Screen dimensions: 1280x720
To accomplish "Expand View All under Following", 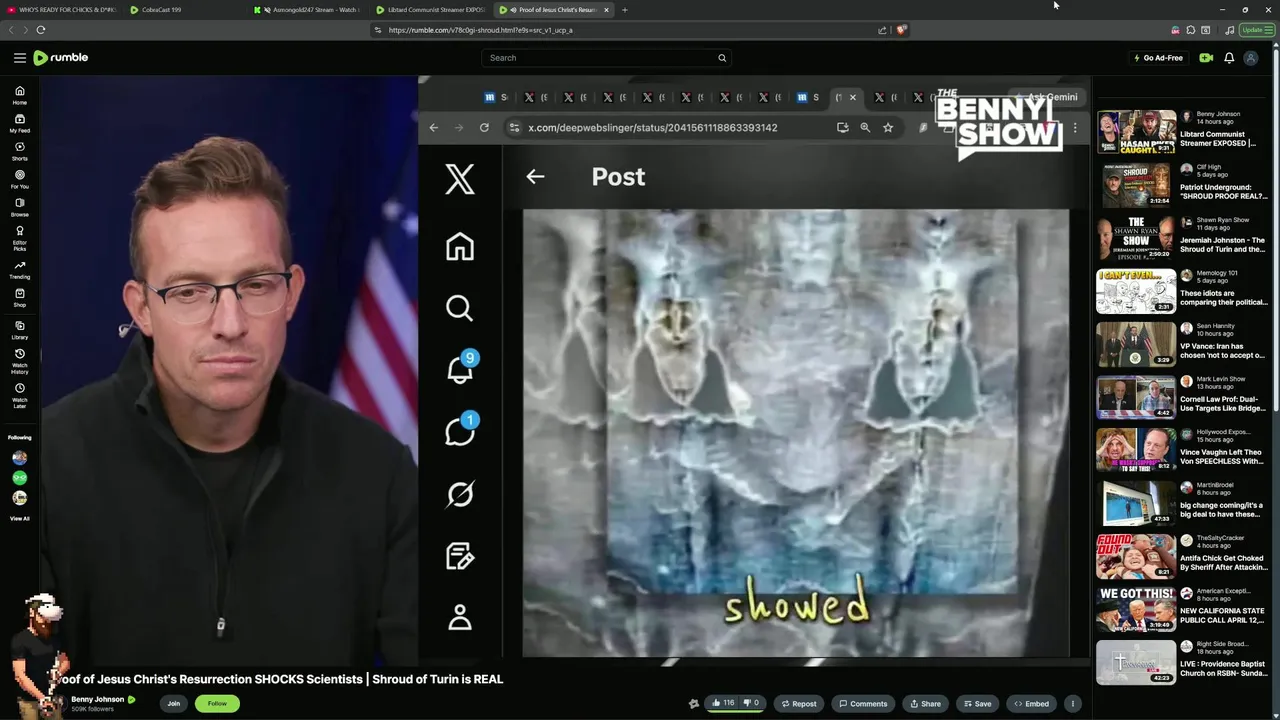I will (x=19, y=518).
